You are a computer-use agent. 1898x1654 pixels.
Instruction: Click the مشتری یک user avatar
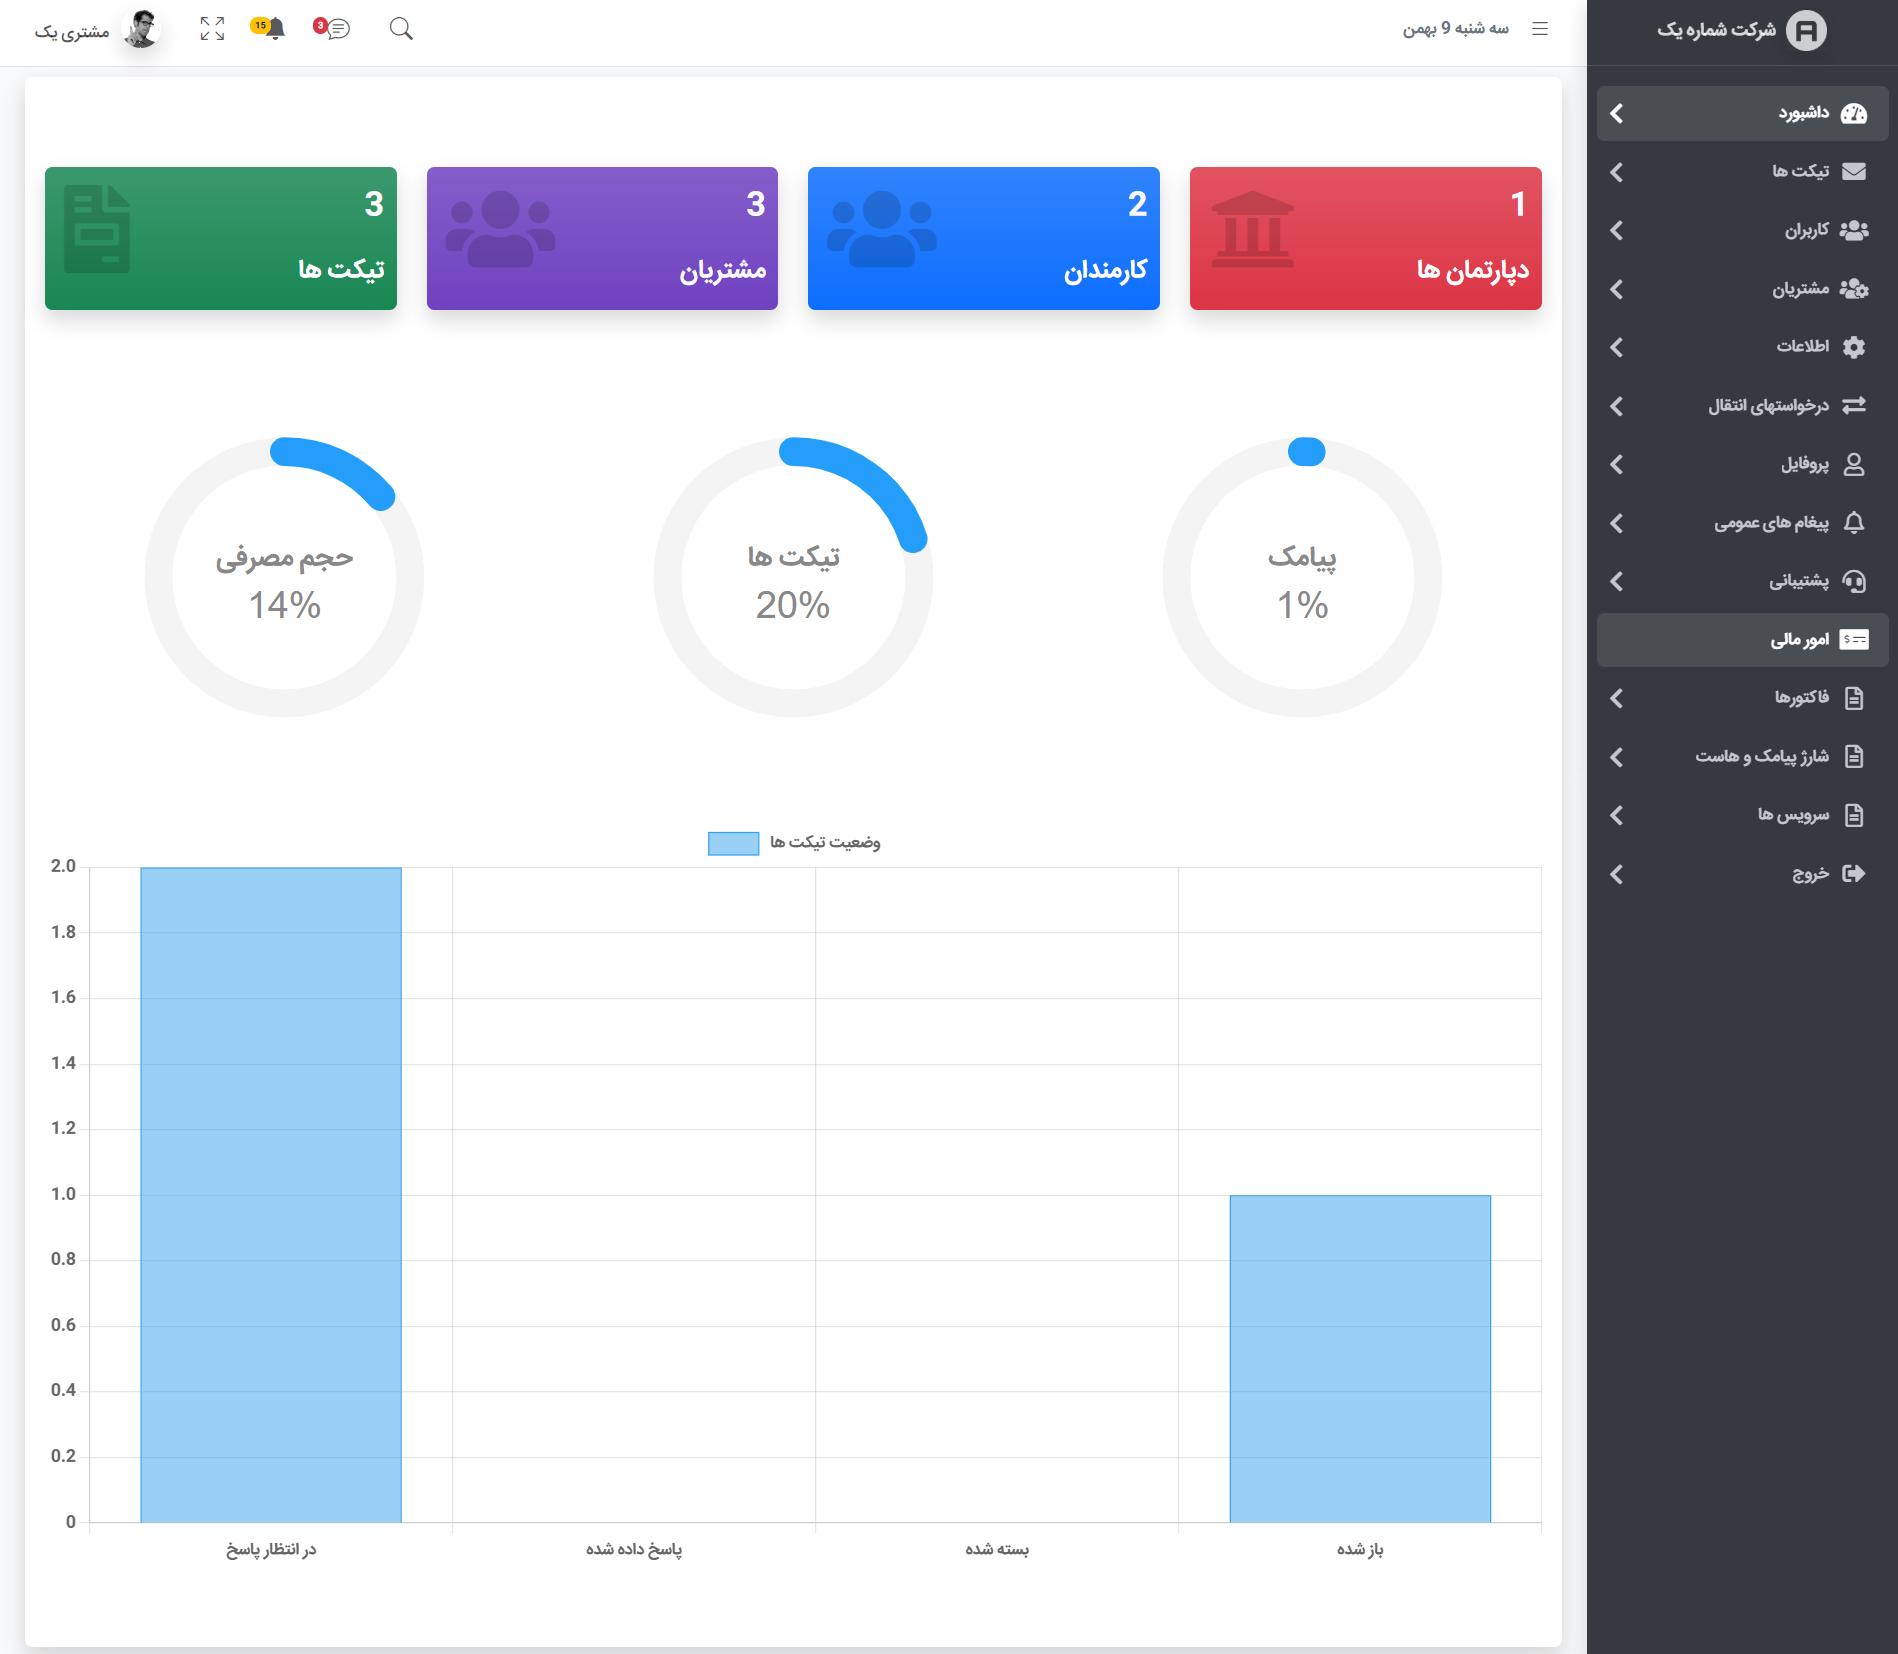pyautogui.click(x=141, y=29)
